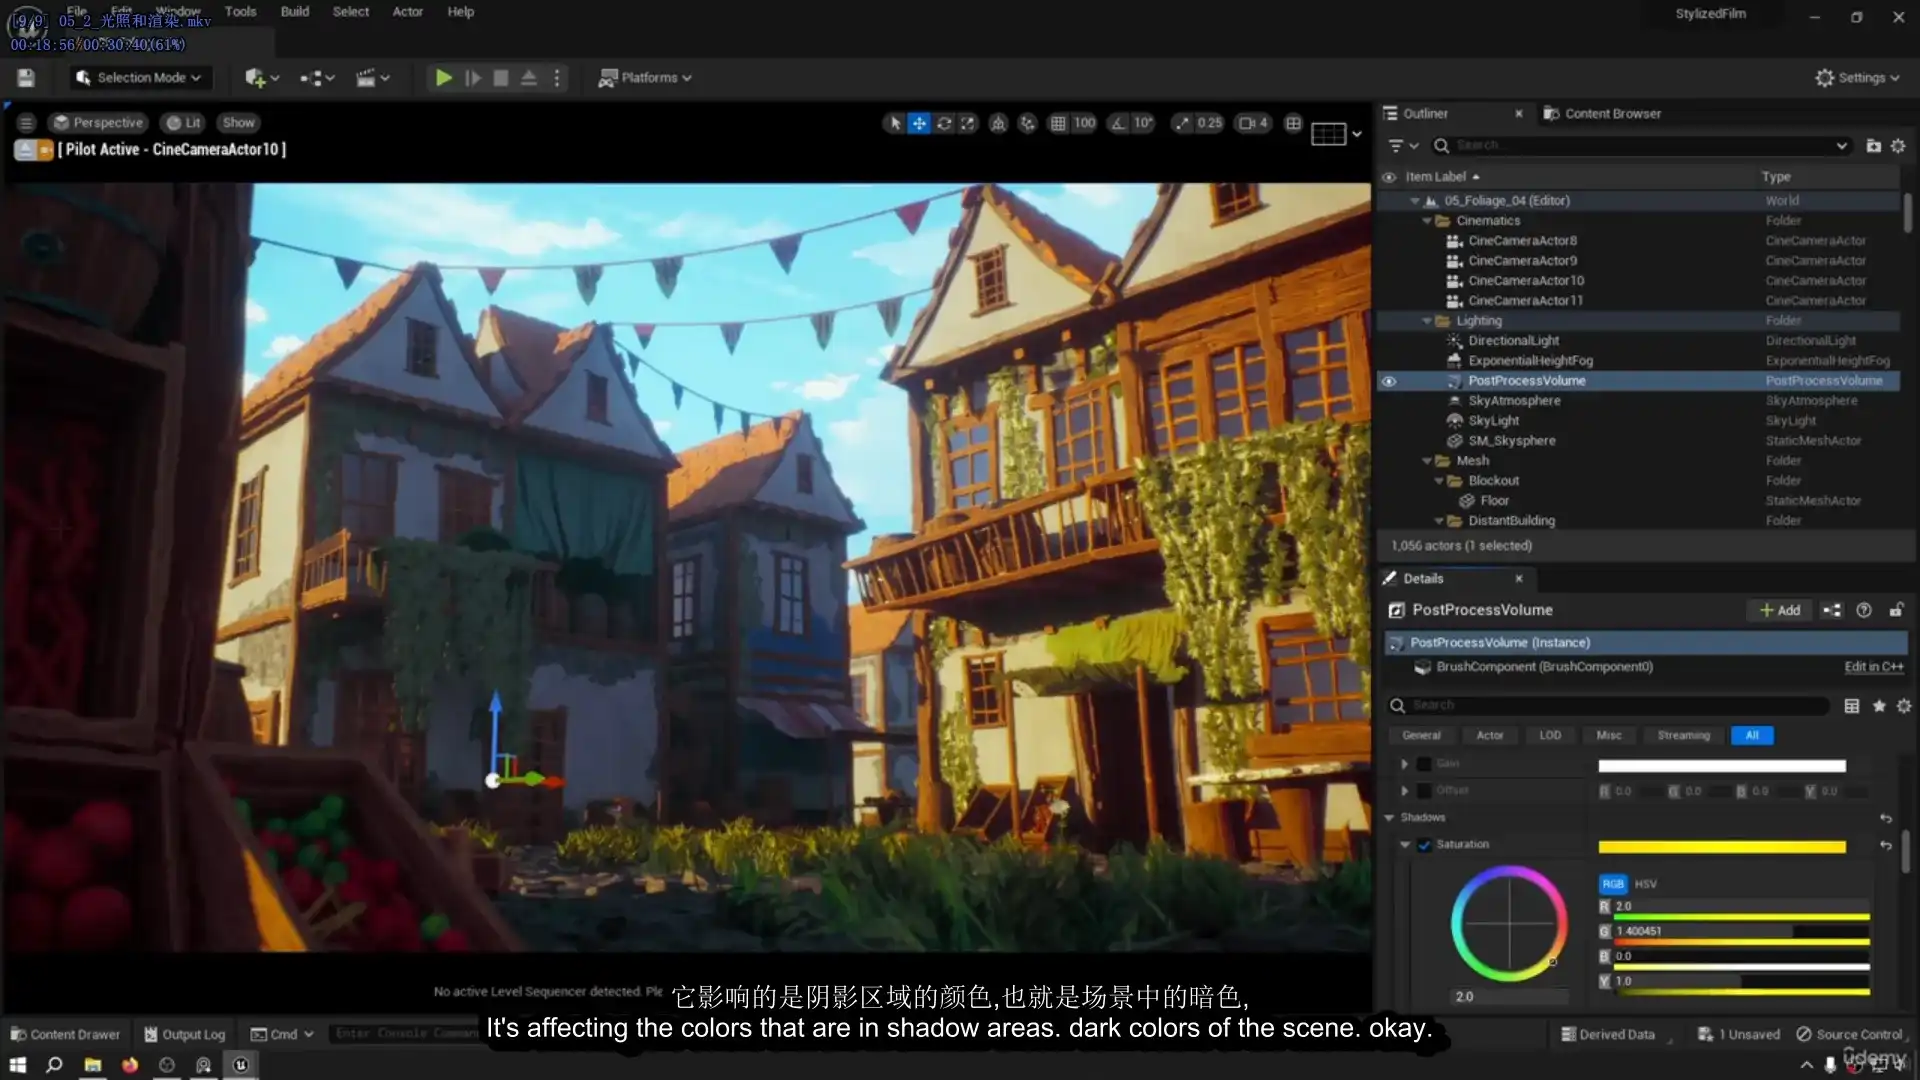1920x1080 pixels.
Task: Open the Select menu in the menu bar
Action: (350, 11)
